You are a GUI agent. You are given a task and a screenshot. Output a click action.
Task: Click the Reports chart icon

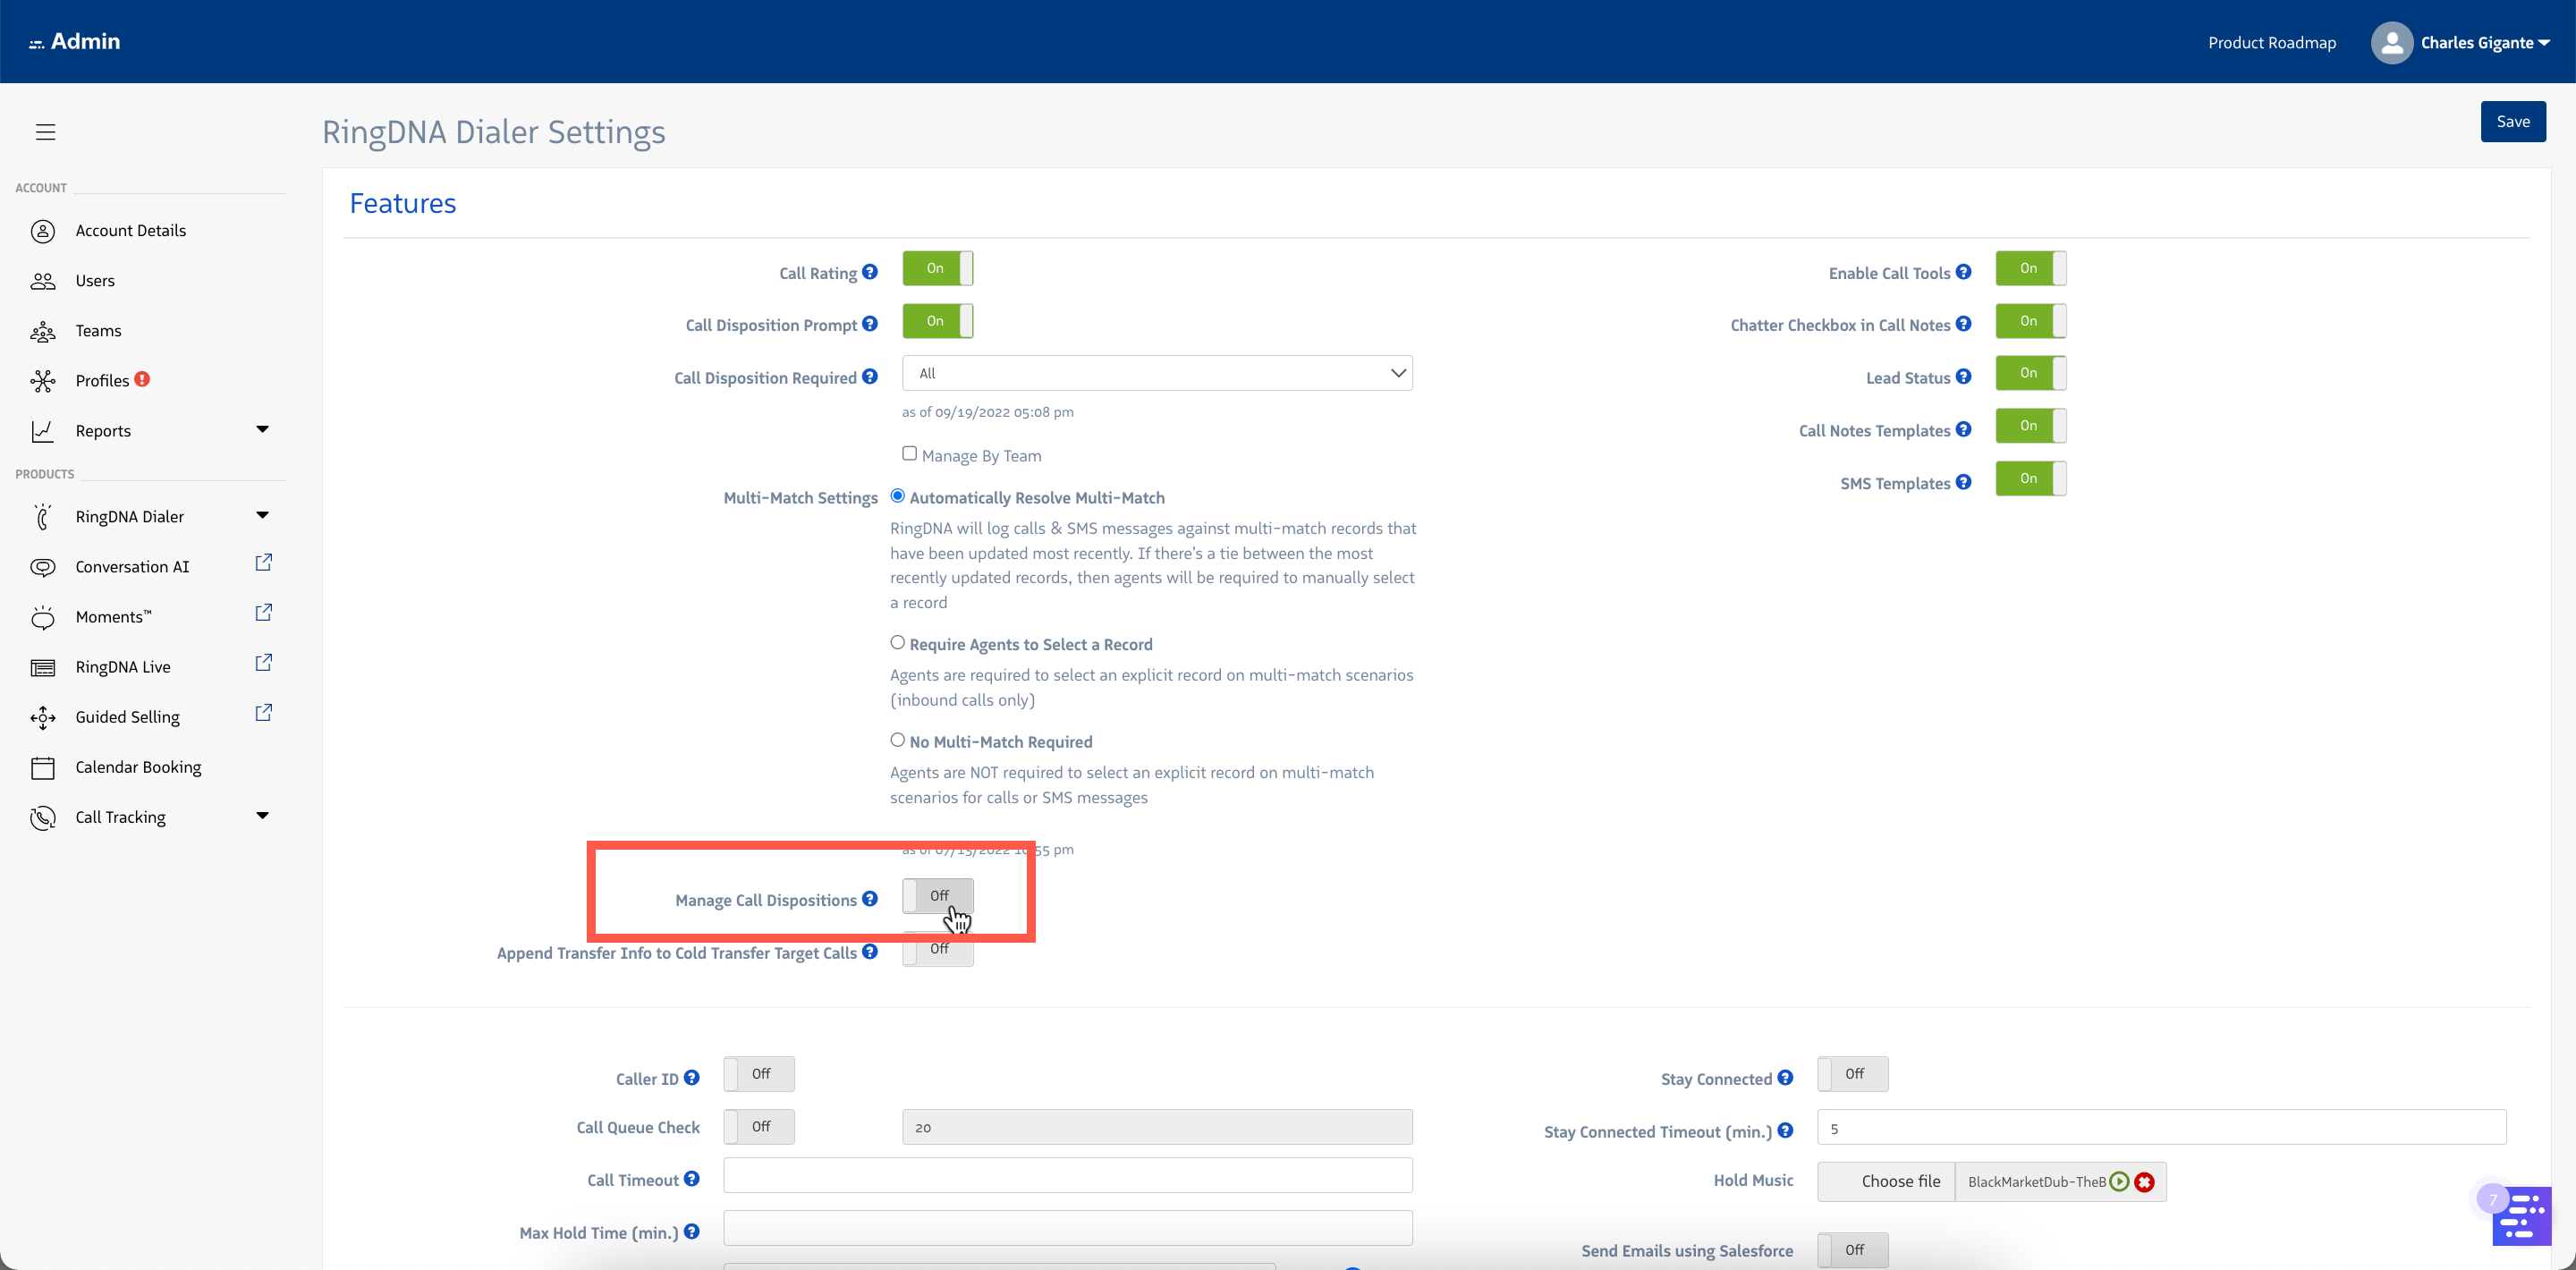[42, 431]
